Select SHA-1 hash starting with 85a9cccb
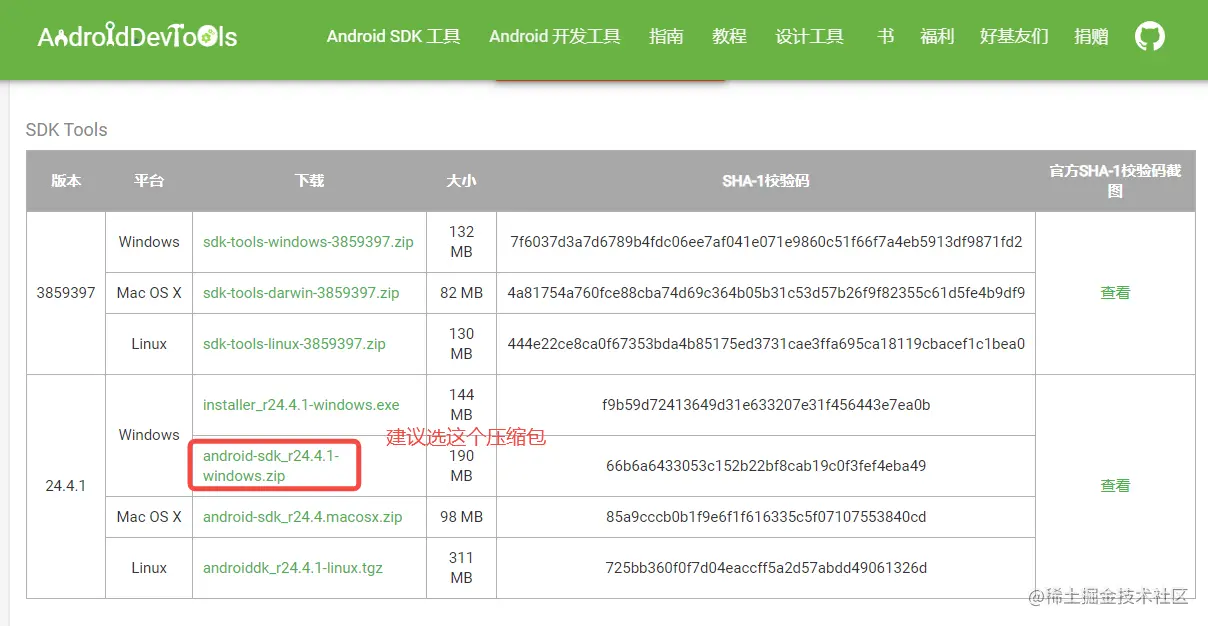The image size is (1208, 626). (x=766, y=517)
